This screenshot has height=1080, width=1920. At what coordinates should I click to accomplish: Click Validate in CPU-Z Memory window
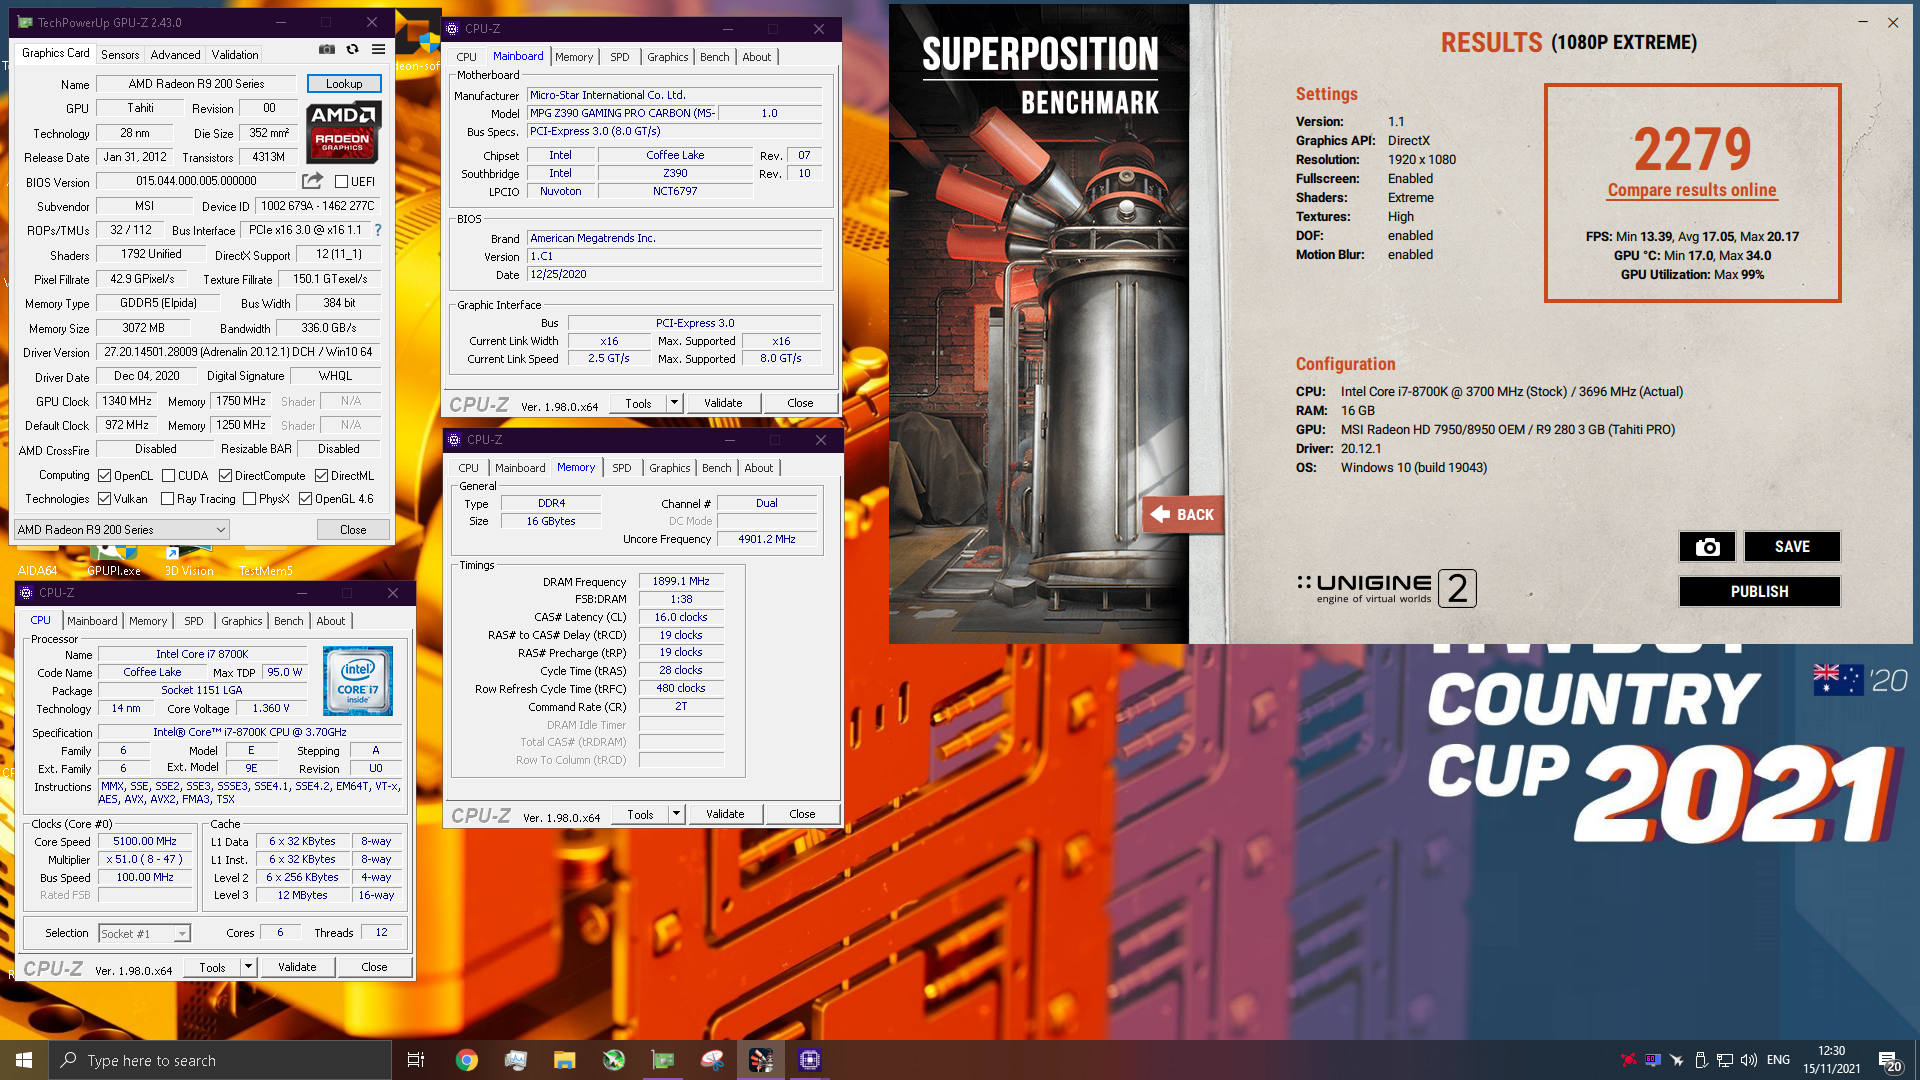click(x=725, y=814)
